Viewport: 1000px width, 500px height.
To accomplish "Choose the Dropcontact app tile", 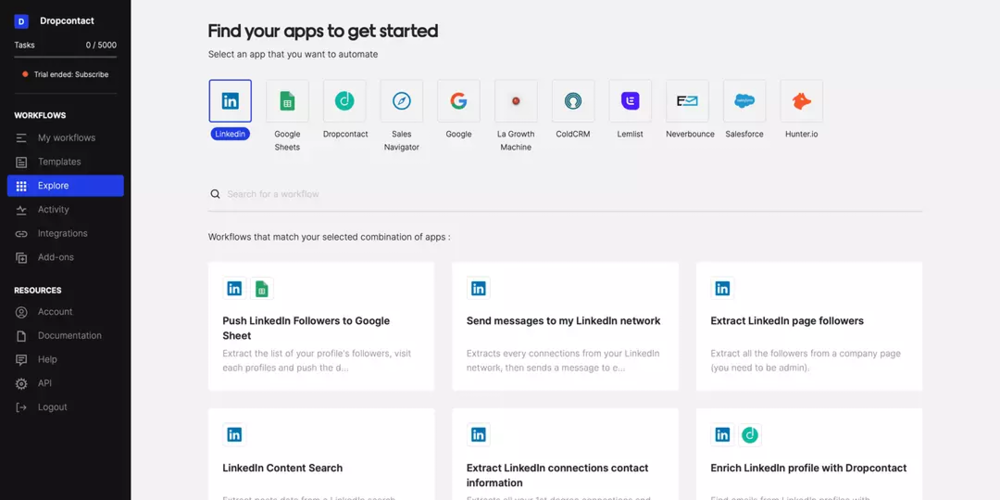I will click(344, 101).
